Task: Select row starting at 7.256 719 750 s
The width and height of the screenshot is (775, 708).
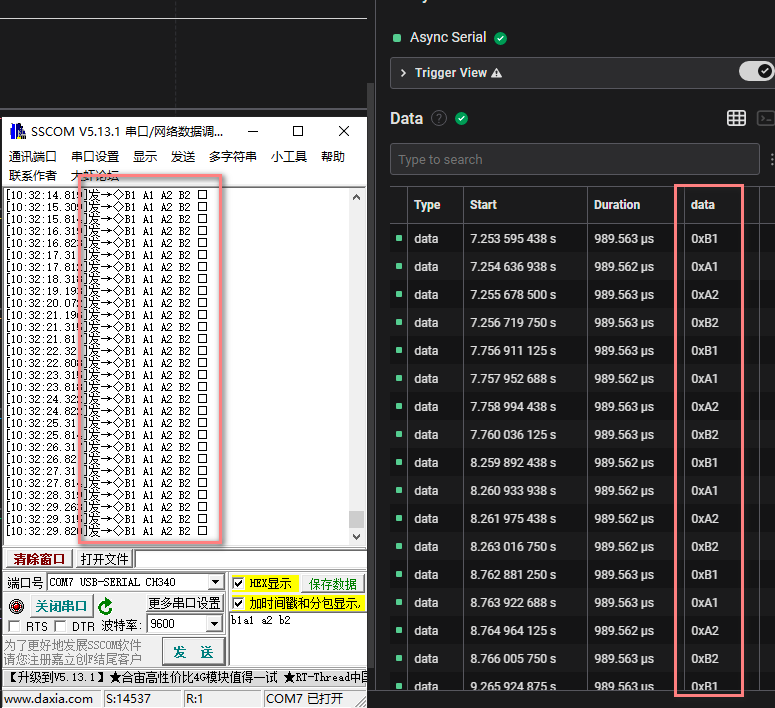Action: coord(582,322)
